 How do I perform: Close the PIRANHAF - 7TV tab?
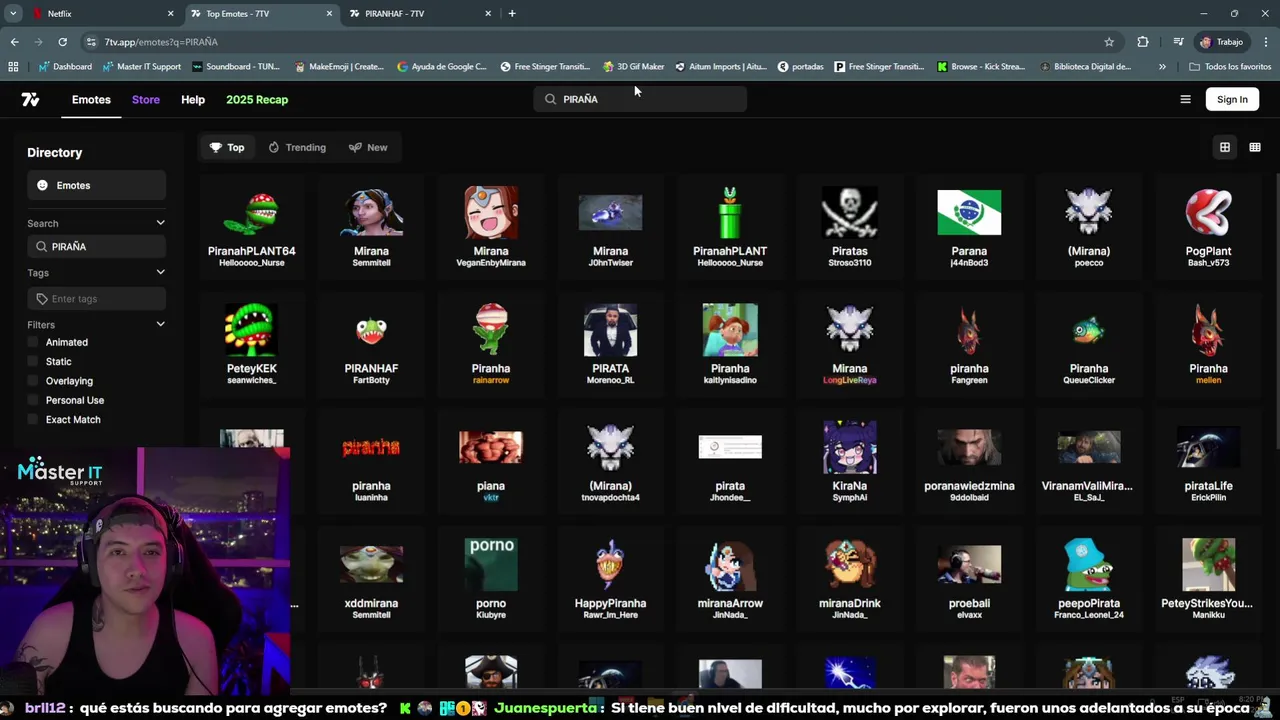(488, 14)
